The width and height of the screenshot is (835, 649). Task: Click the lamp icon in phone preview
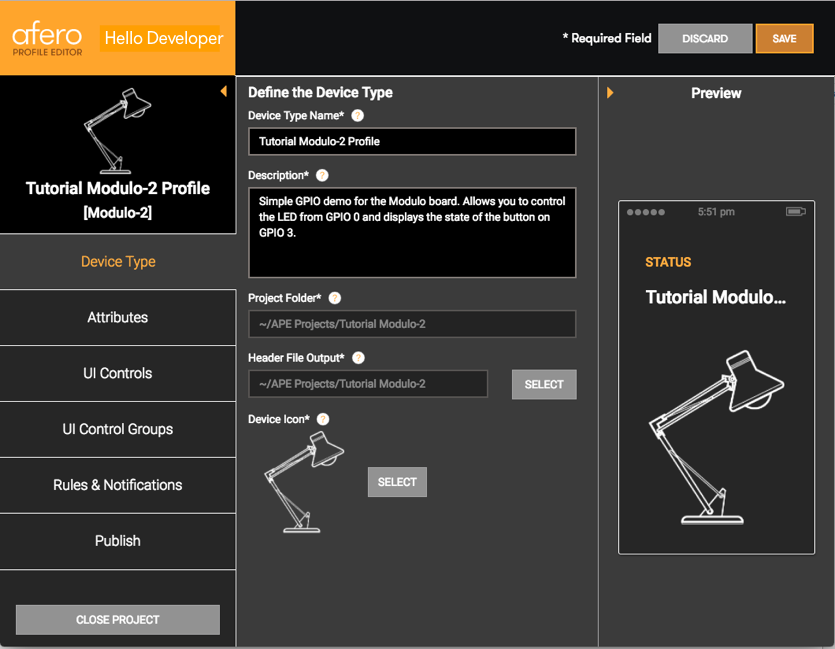pos(716,437)
